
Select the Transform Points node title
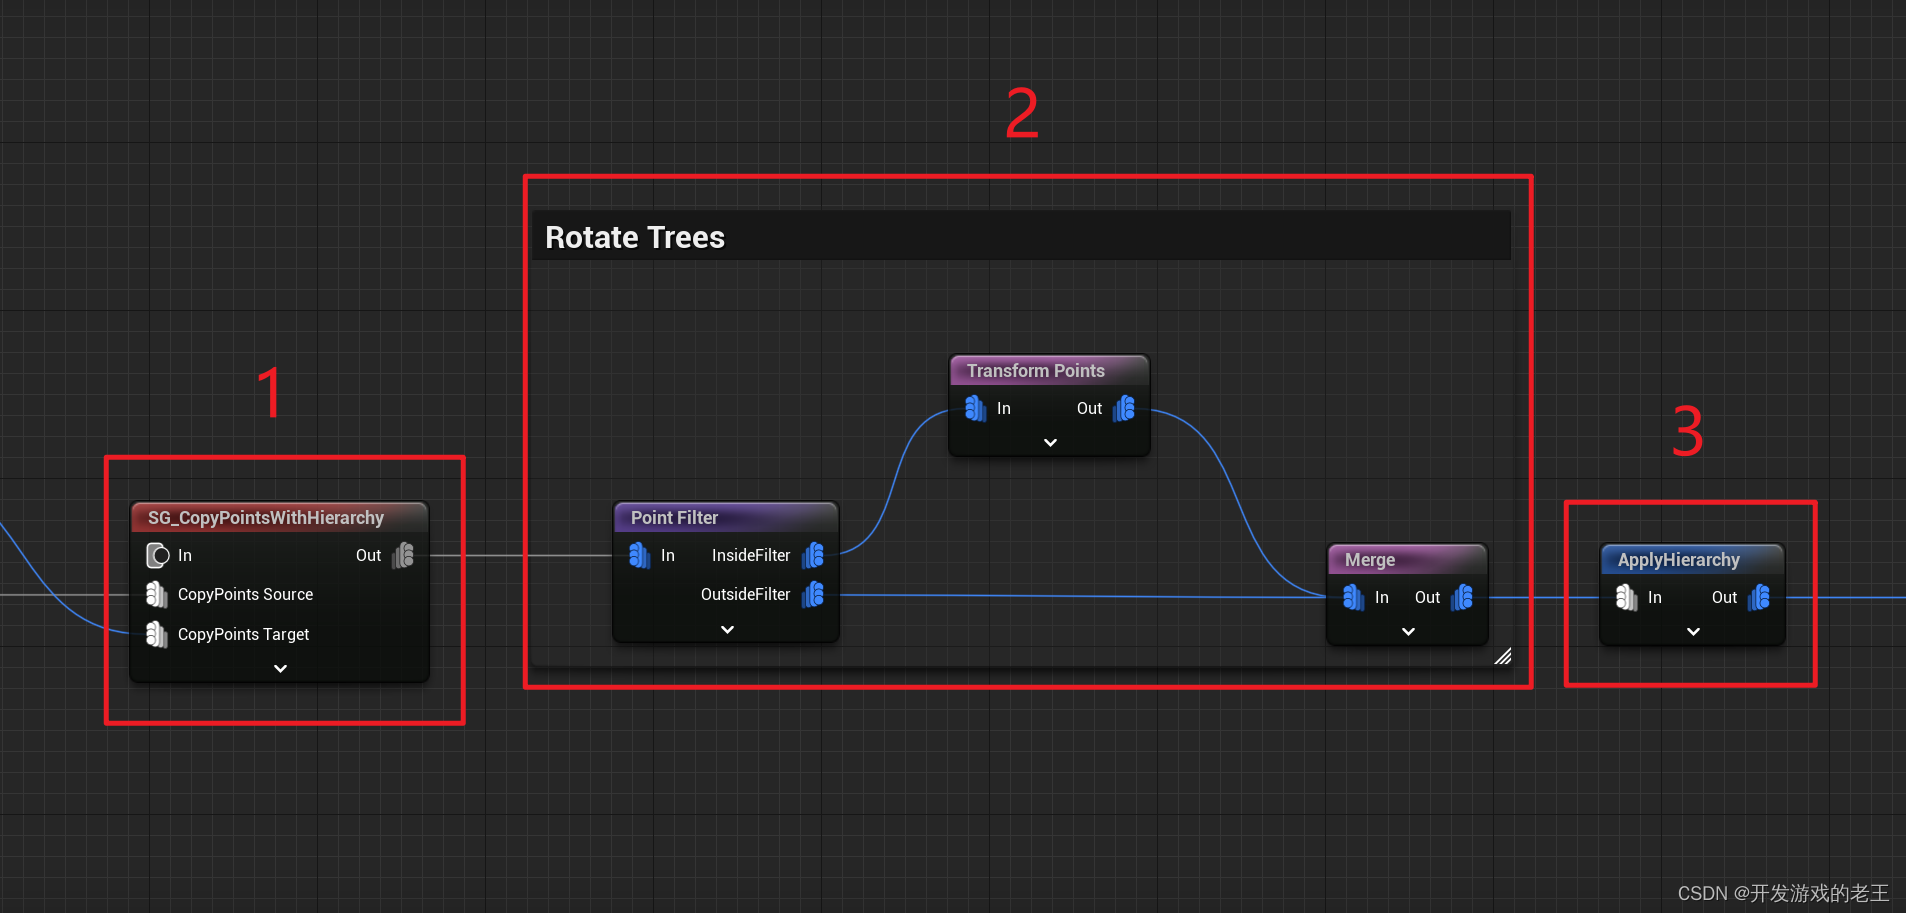(x=1035, y=371)
